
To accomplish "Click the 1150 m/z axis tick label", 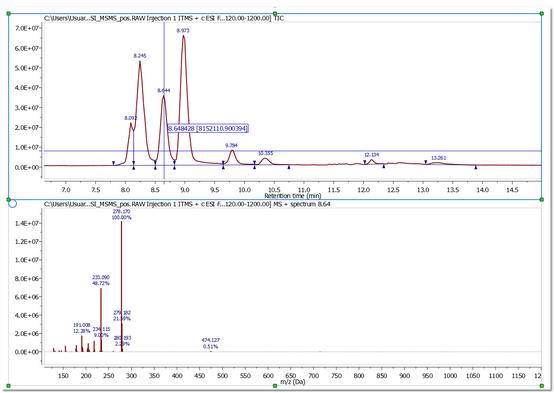I will (x=518, y=376).
